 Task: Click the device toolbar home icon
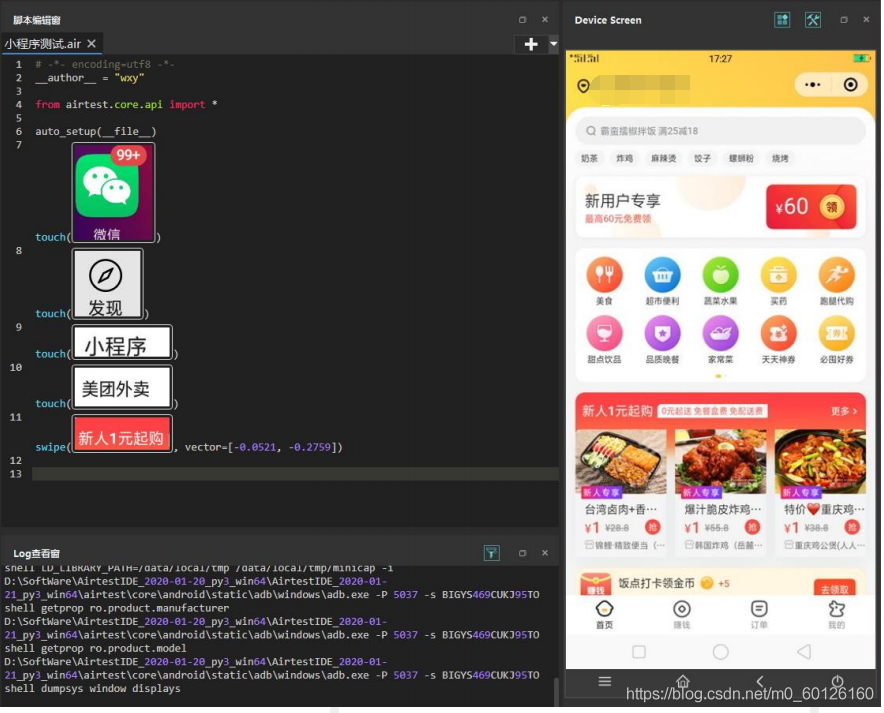click(x=683, y=681)
